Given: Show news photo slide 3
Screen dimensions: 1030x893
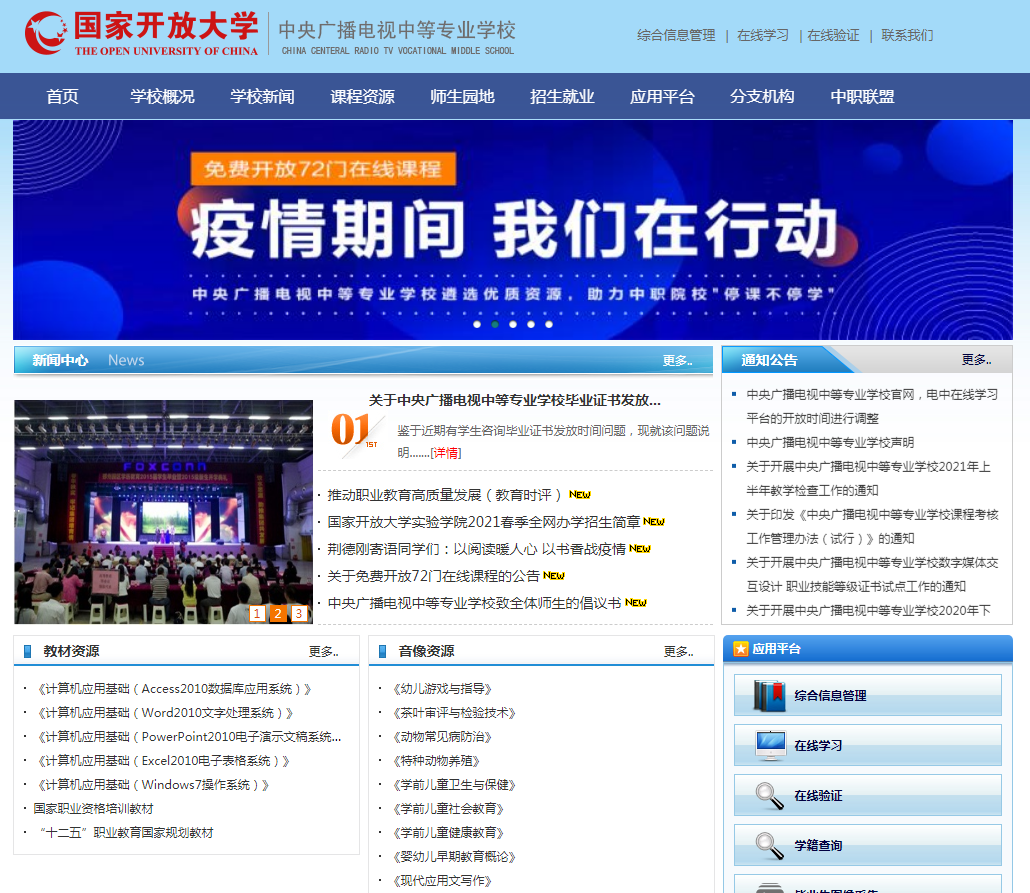Looking at the screenshot, I should (299, 613).
